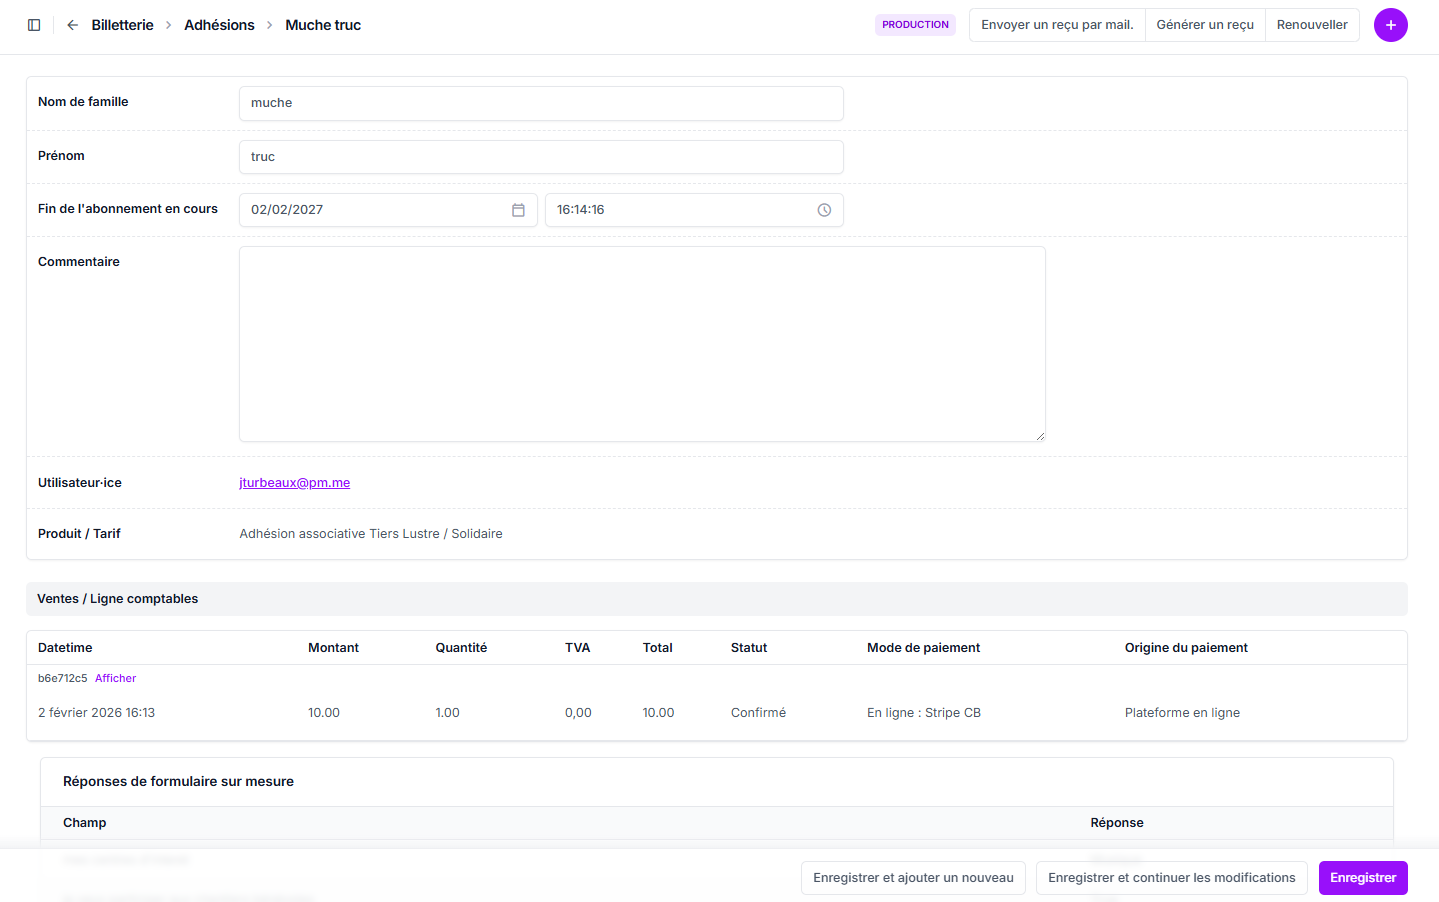
Task: Open jturbeaux@pm.me user link
Action: pos(295,483)
